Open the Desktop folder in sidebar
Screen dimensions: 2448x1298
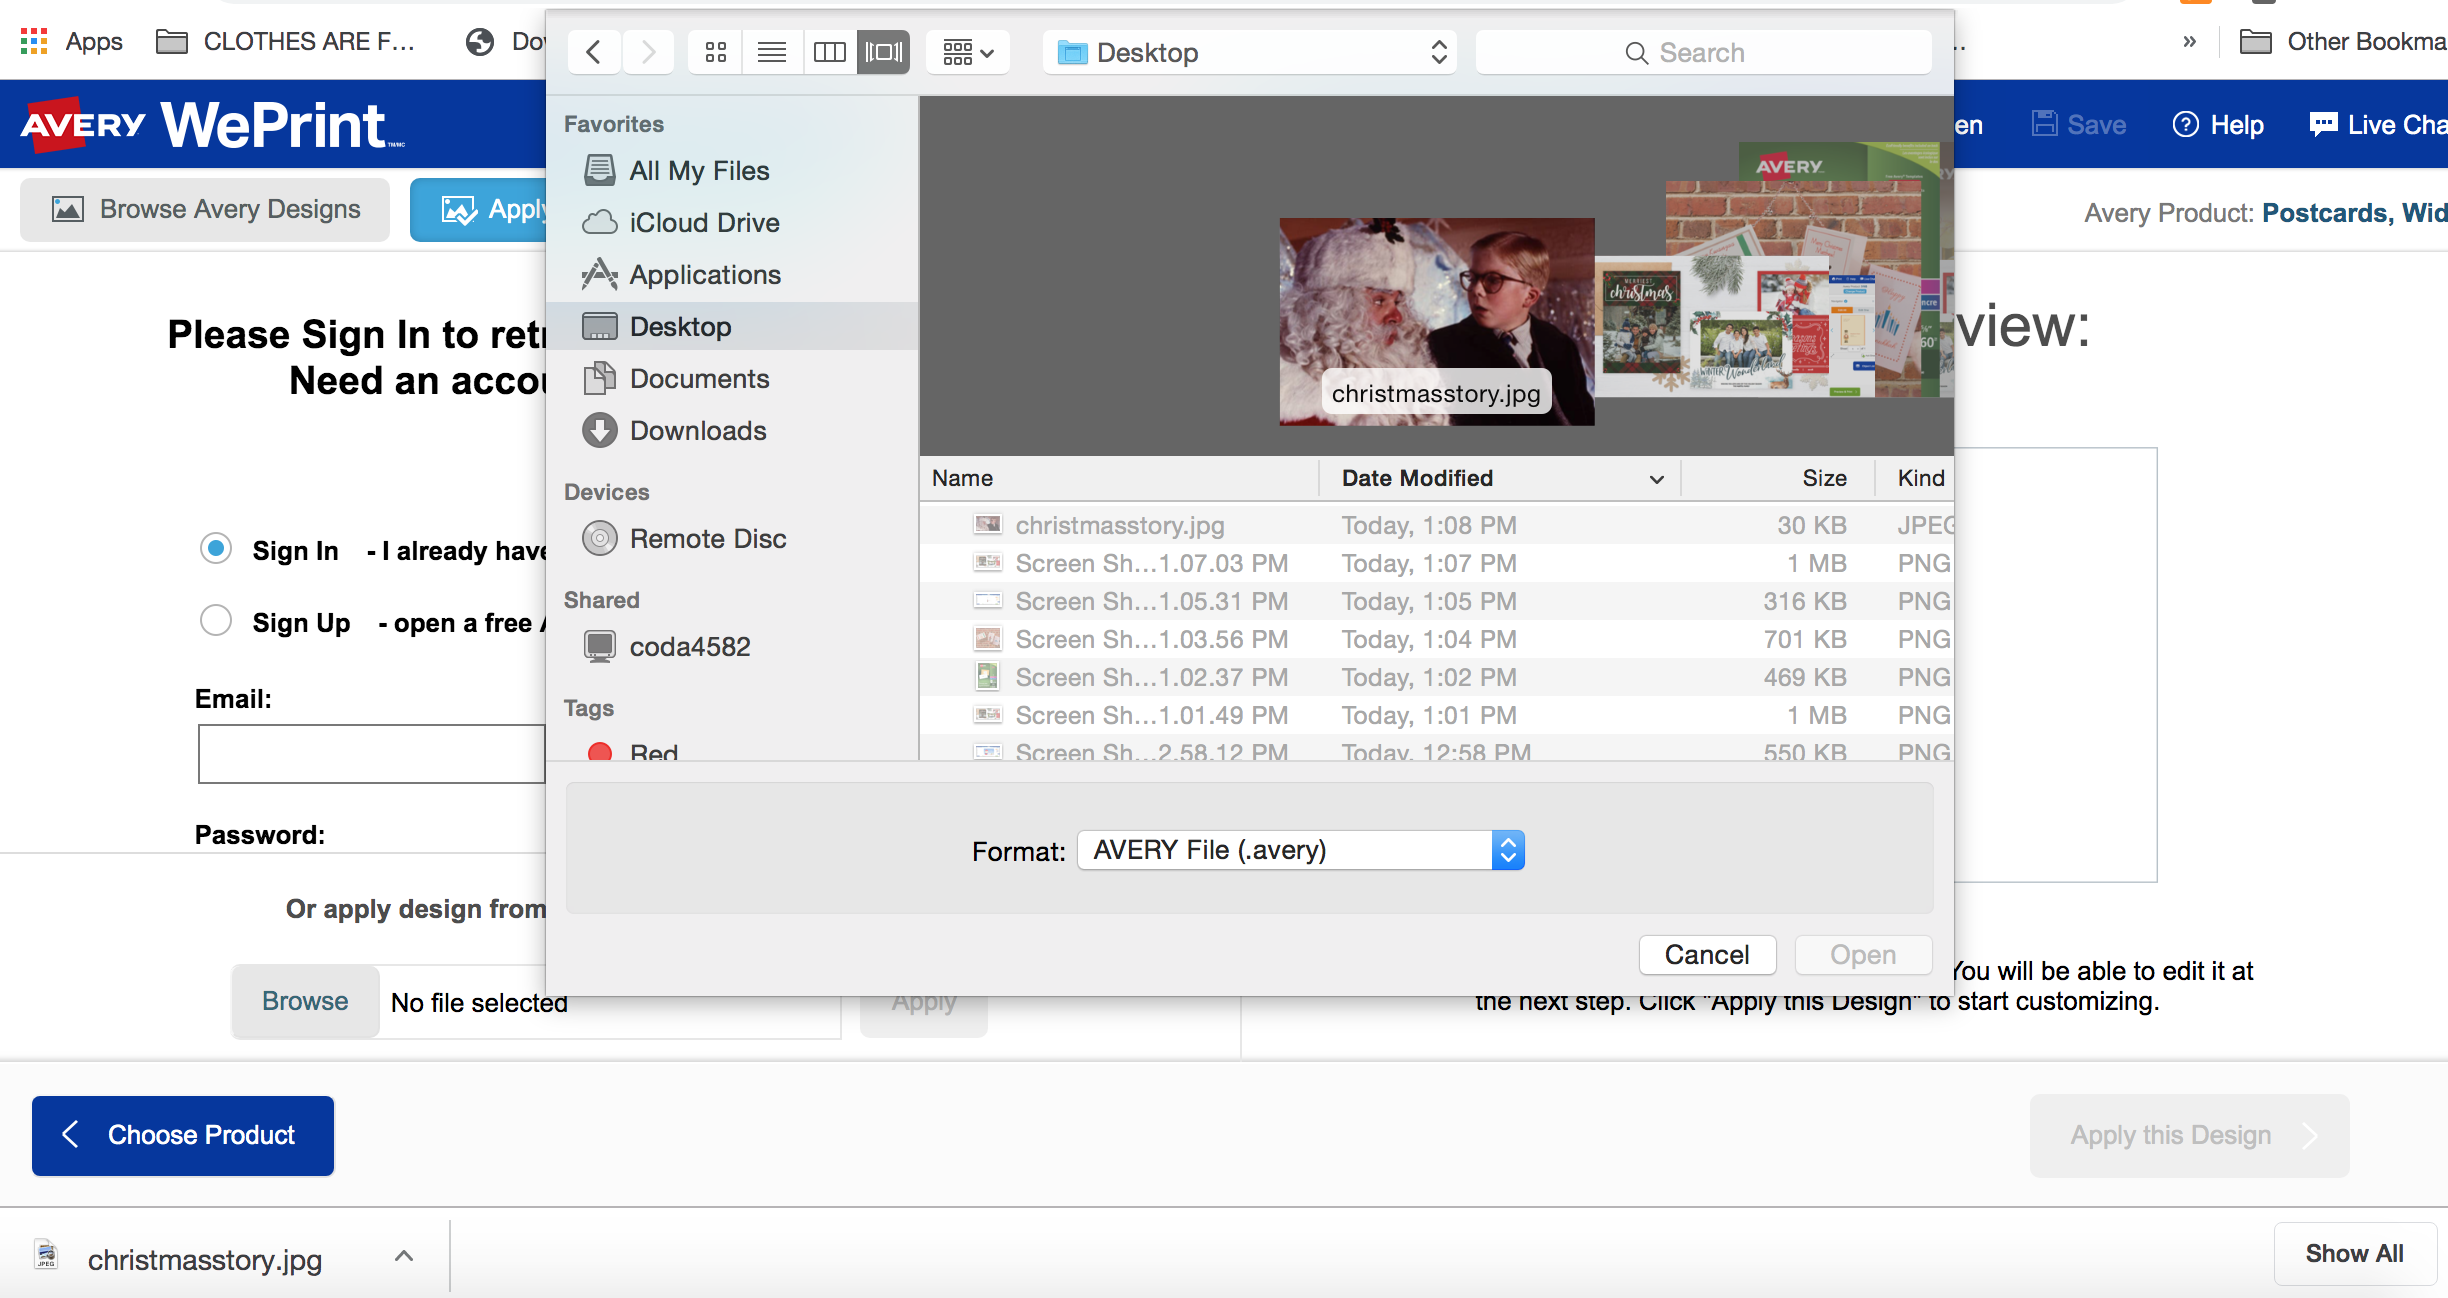(680, 325)
